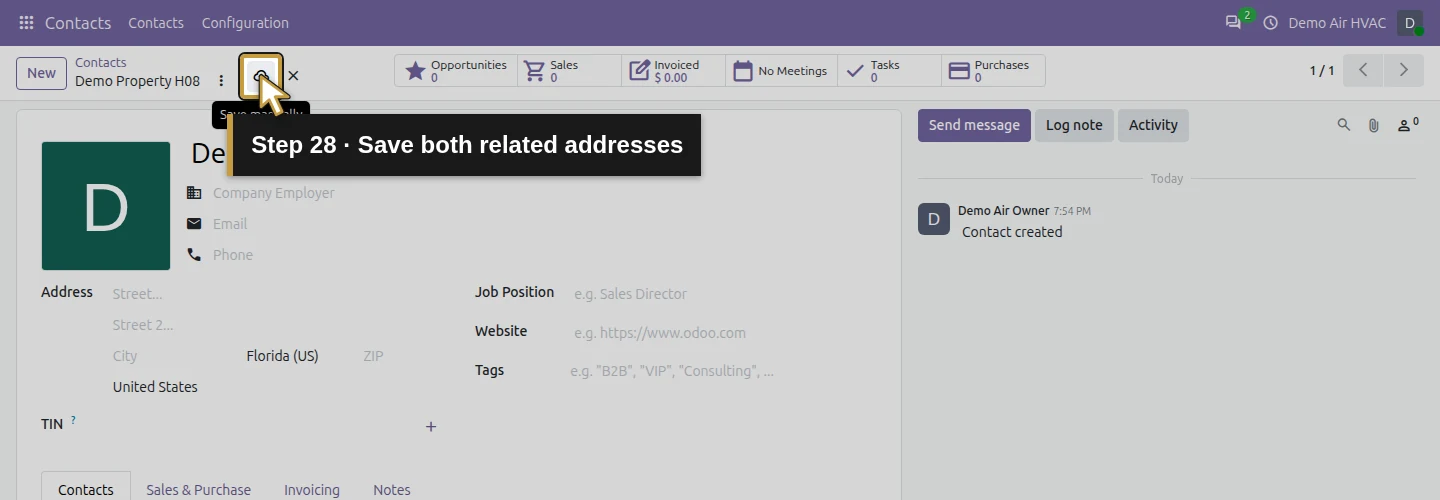
Task: Open the Configuration menu
Action: point(245,22)
